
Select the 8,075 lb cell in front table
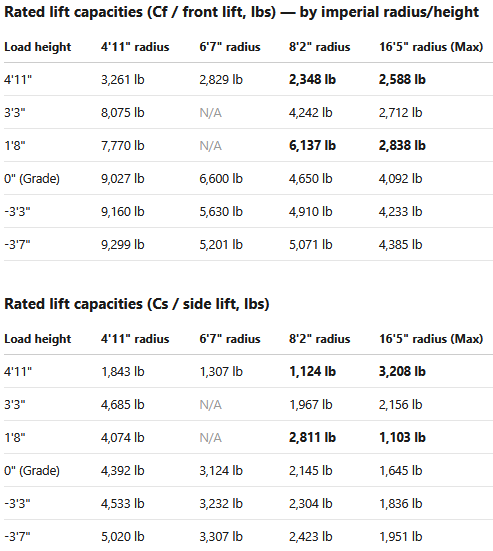pyautogui.click(x=123, y=112)
